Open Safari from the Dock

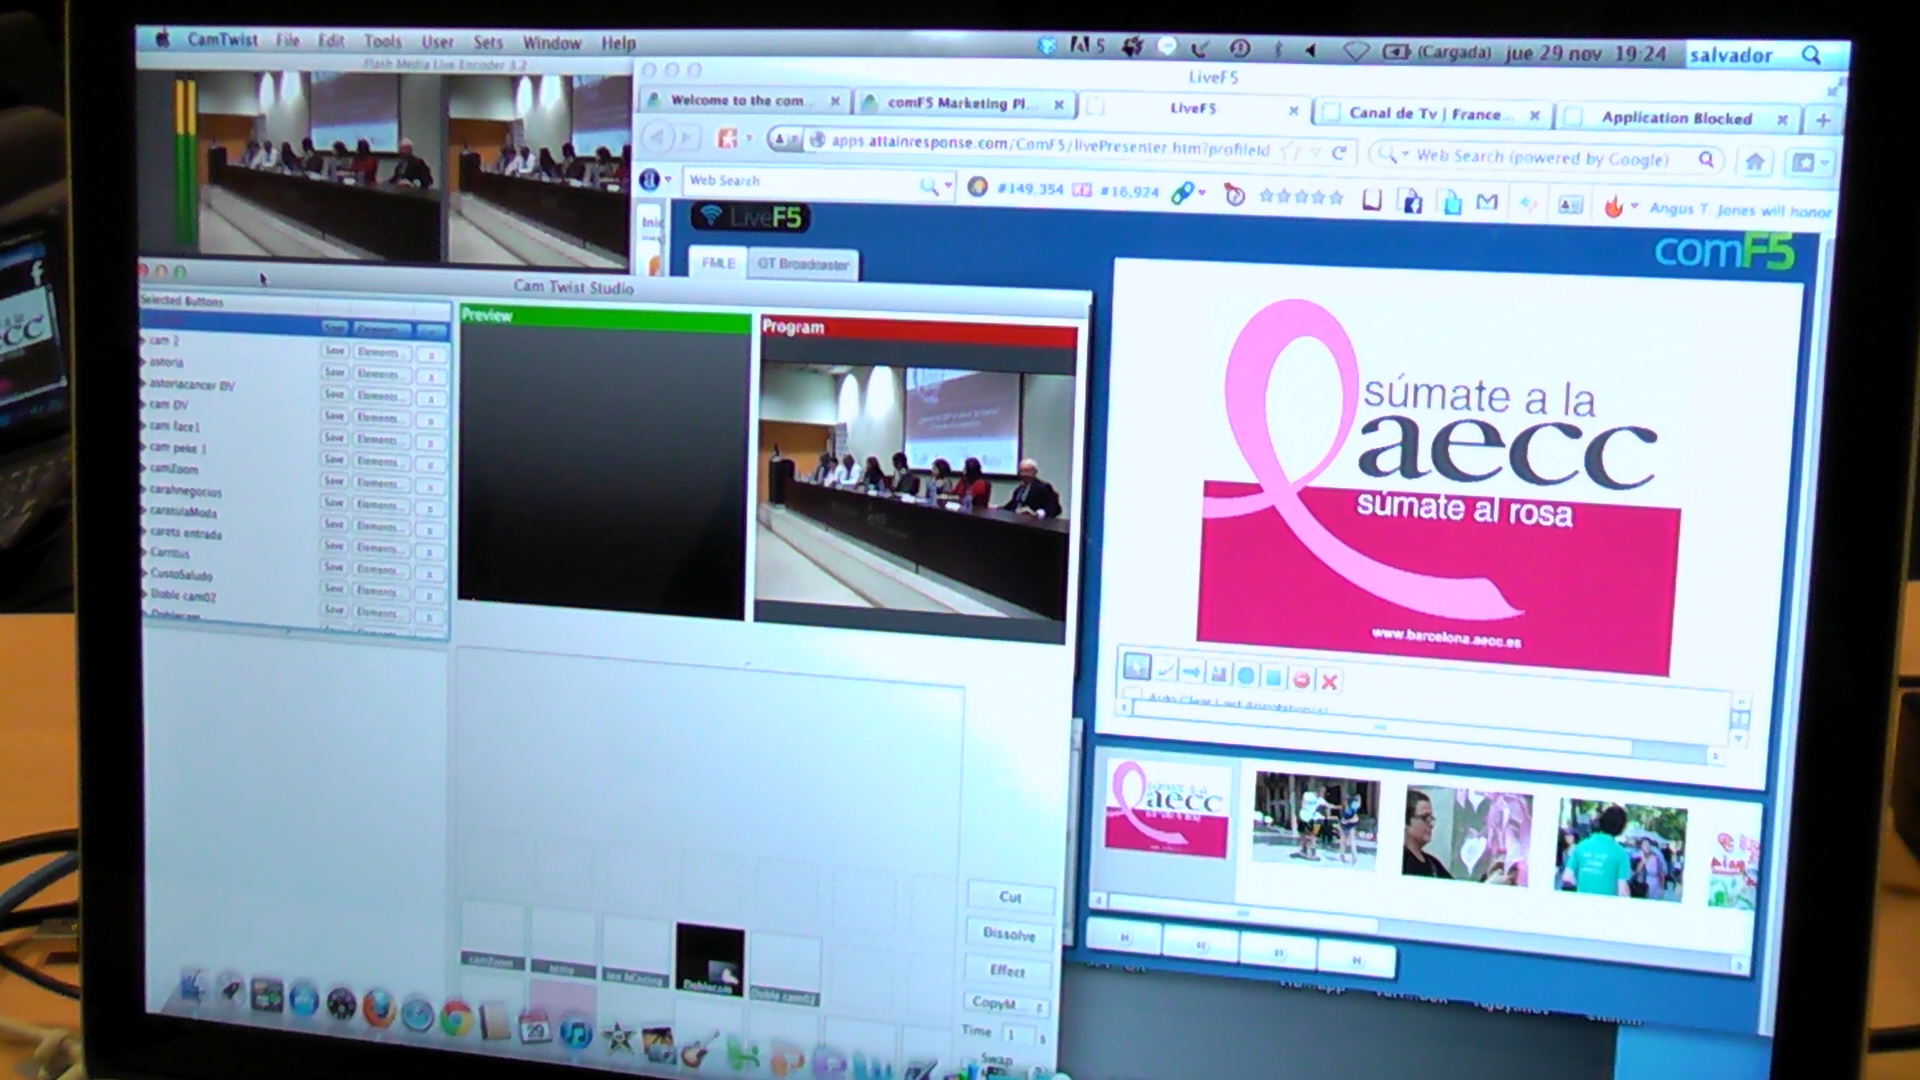point(417,1014)
